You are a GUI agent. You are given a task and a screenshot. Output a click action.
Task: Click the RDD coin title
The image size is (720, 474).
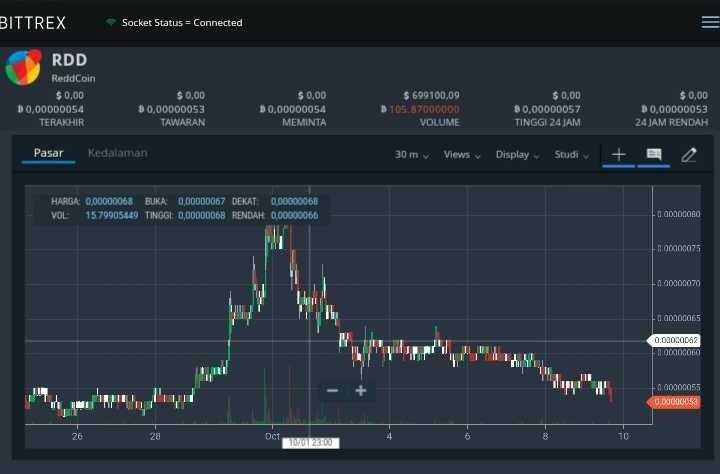point(69,60)
